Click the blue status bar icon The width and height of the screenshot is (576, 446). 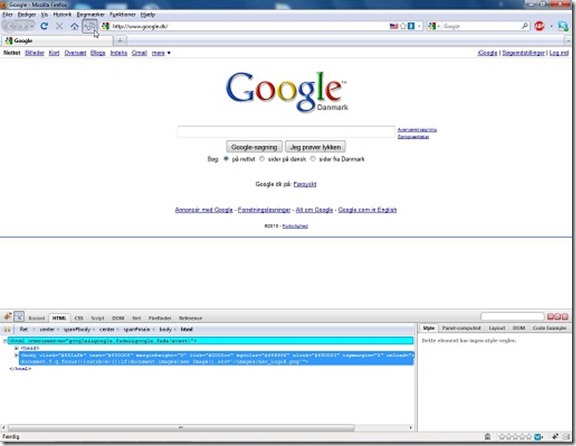pos(538,436)
